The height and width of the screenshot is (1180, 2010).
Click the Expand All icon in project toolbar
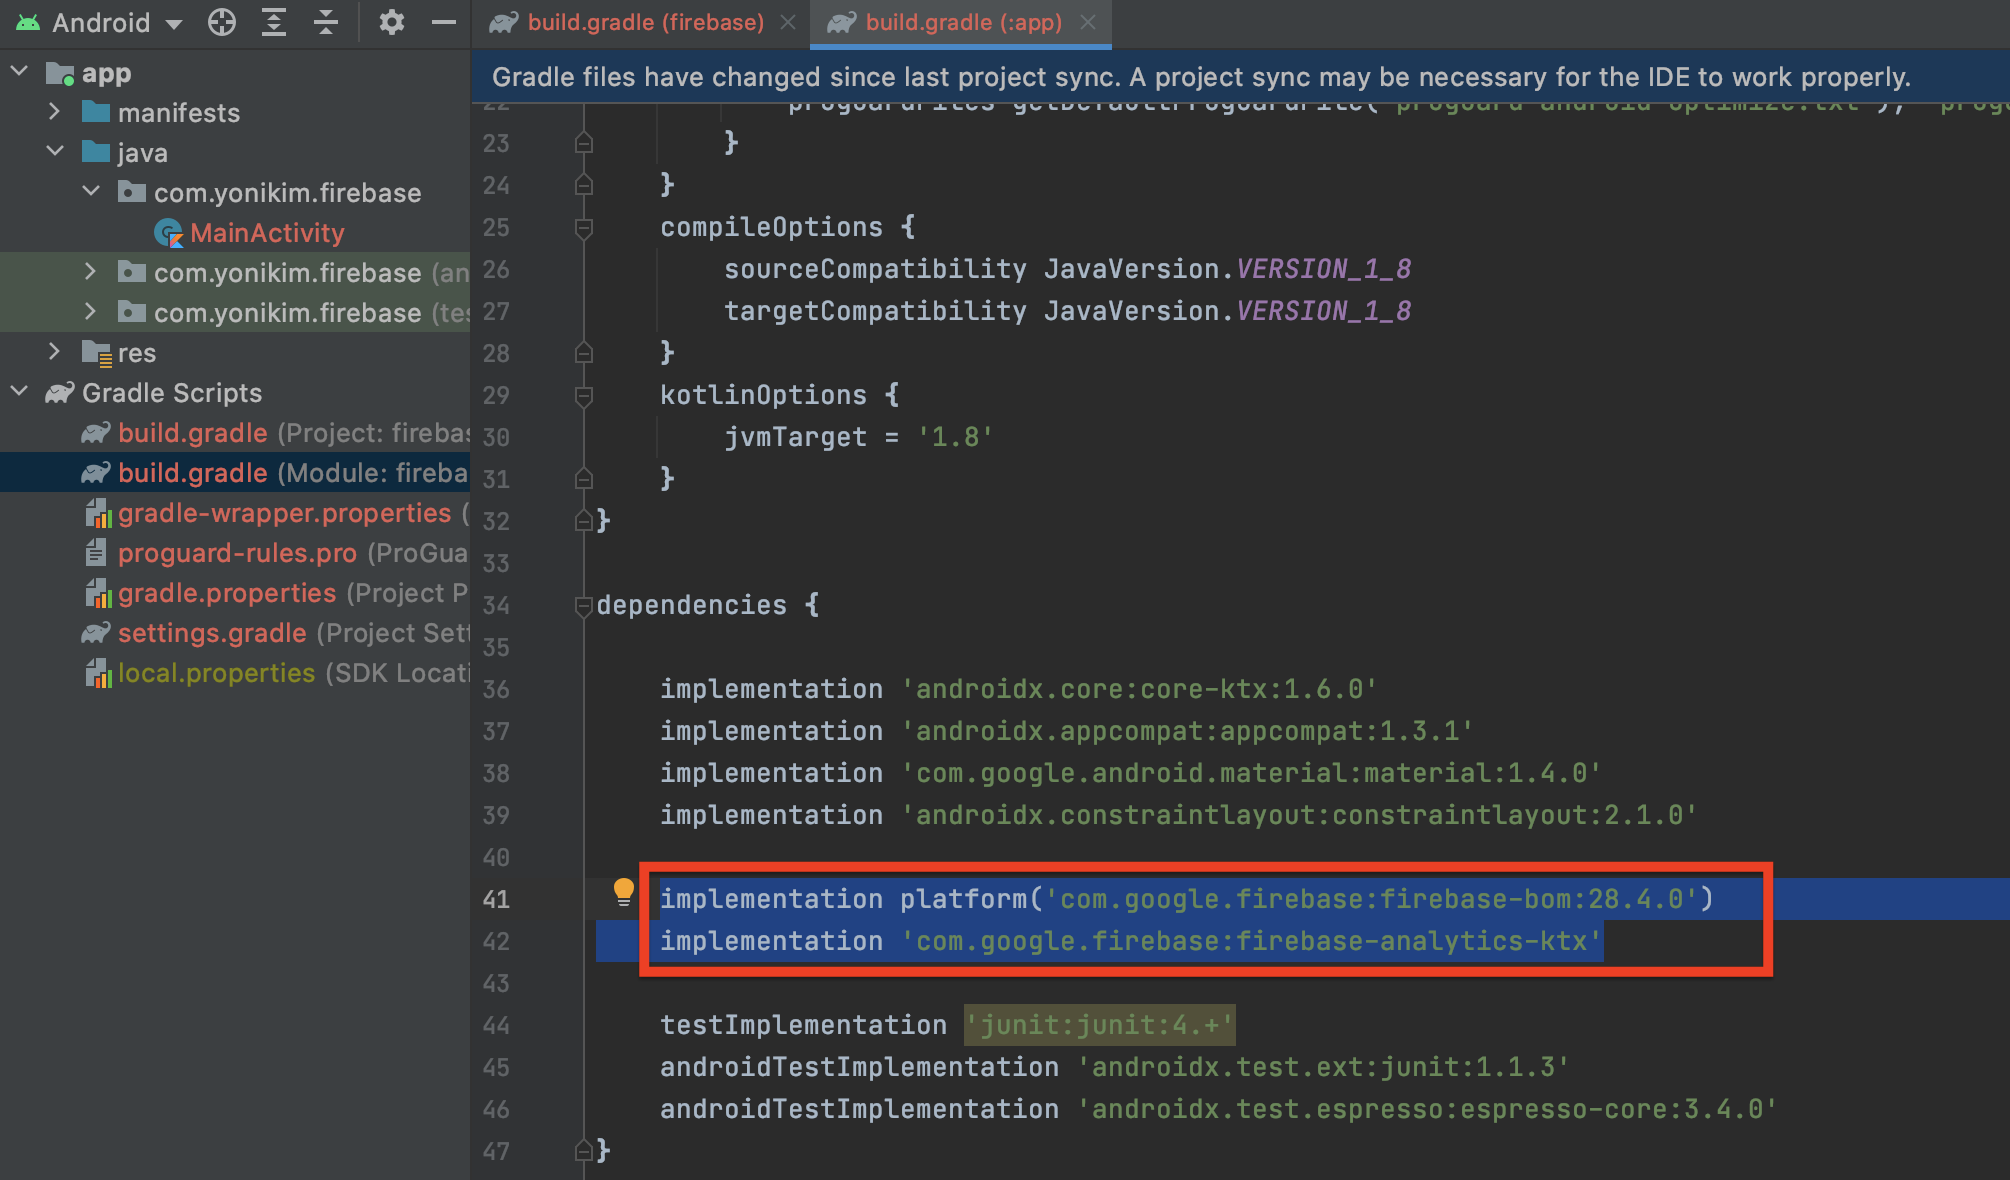tap(273, 22)
